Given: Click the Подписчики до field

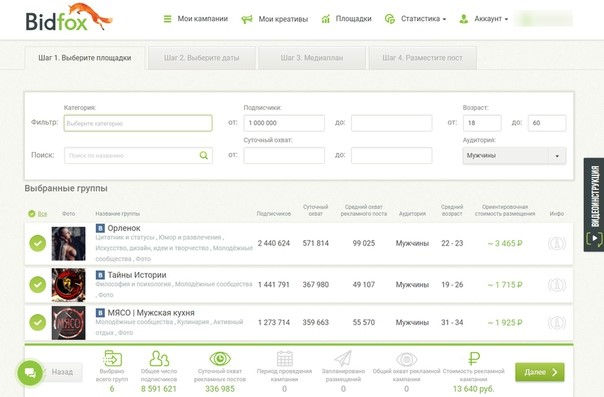Looking at the screenshot, I should pos(391,123).
